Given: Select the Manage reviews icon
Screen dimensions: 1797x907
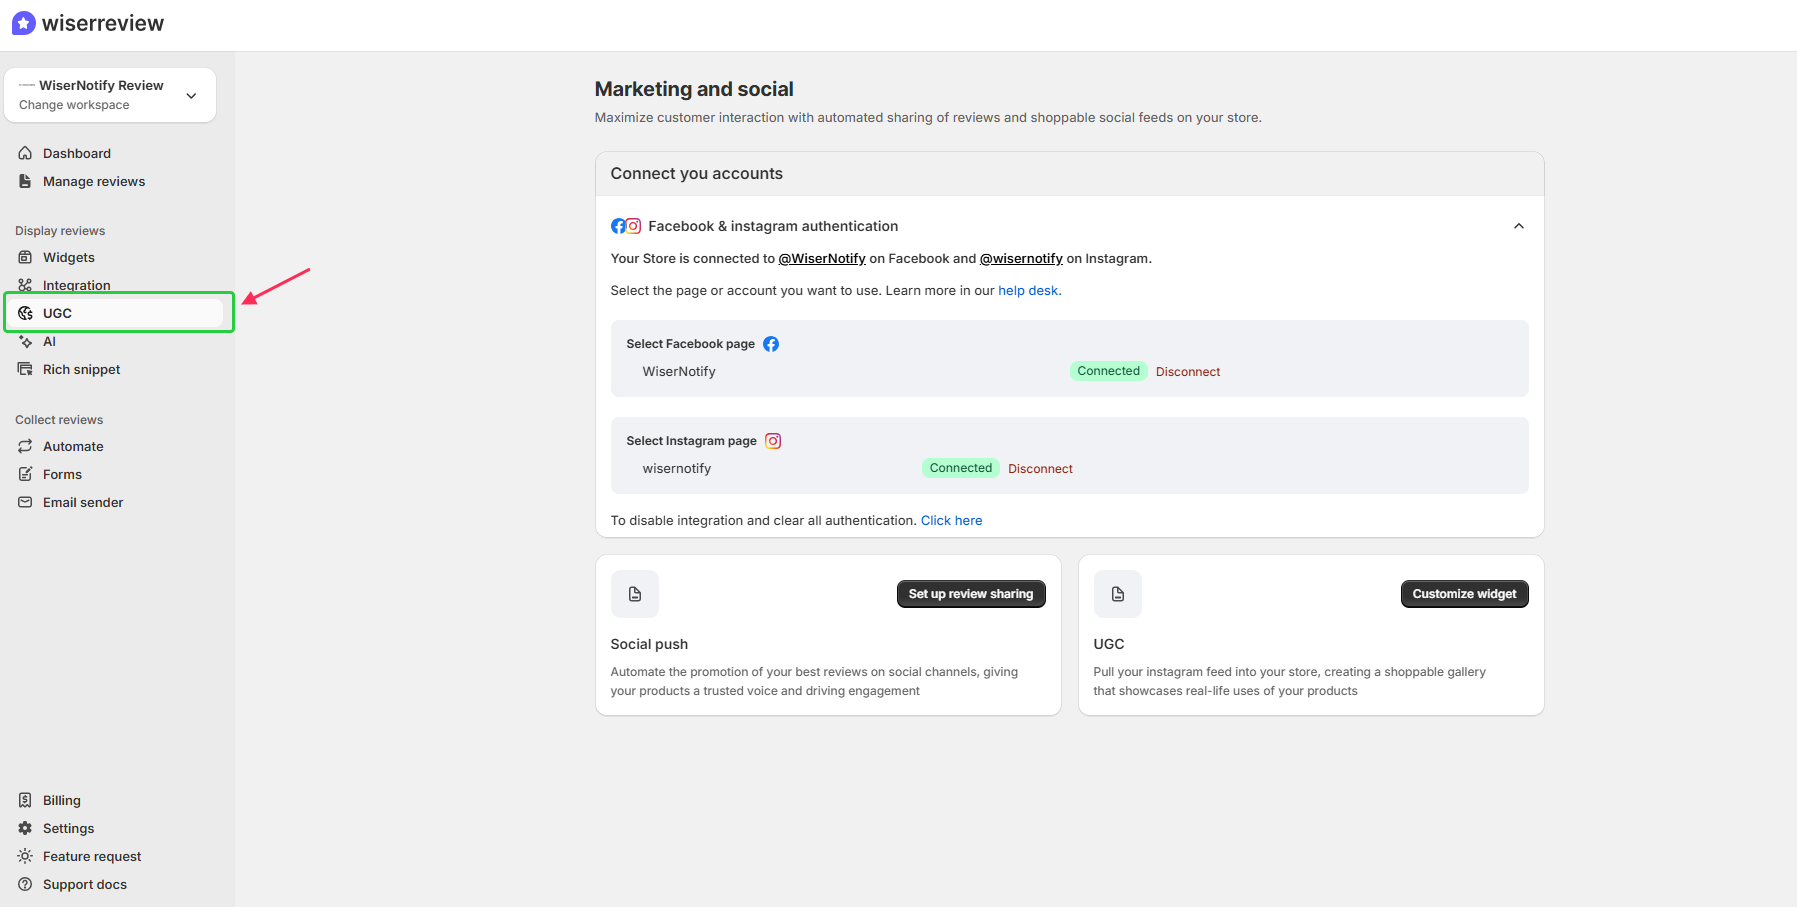Looking at the screenshot, I should [25, 181].
